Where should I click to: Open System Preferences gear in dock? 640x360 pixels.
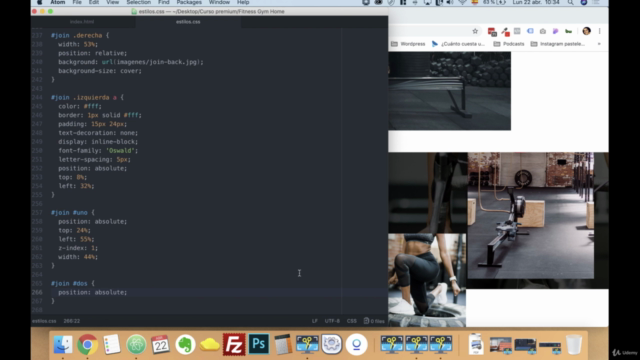pyautogui.click(x=331, y=345)
